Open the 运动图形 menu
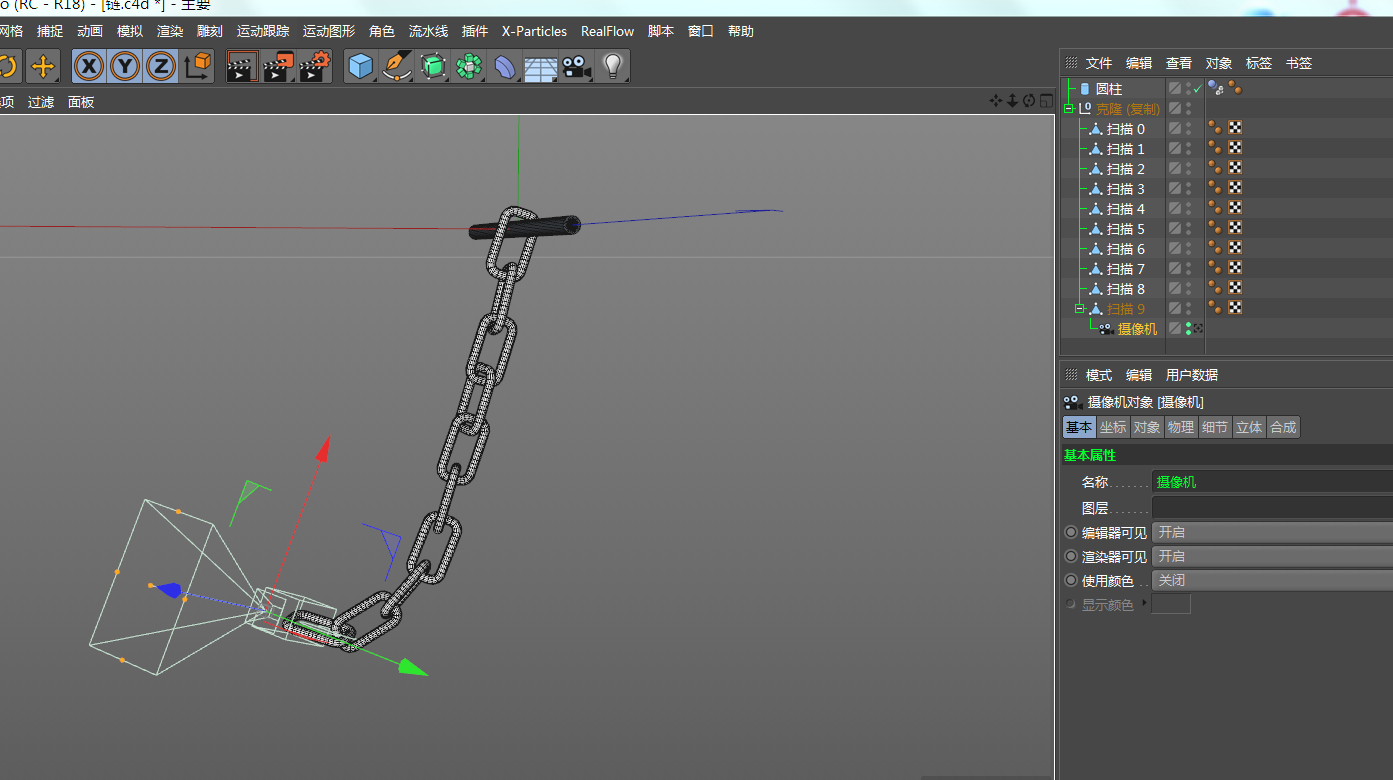Image resolution: width=1393 pixels, height=780 pixels. tap(328, 31)
